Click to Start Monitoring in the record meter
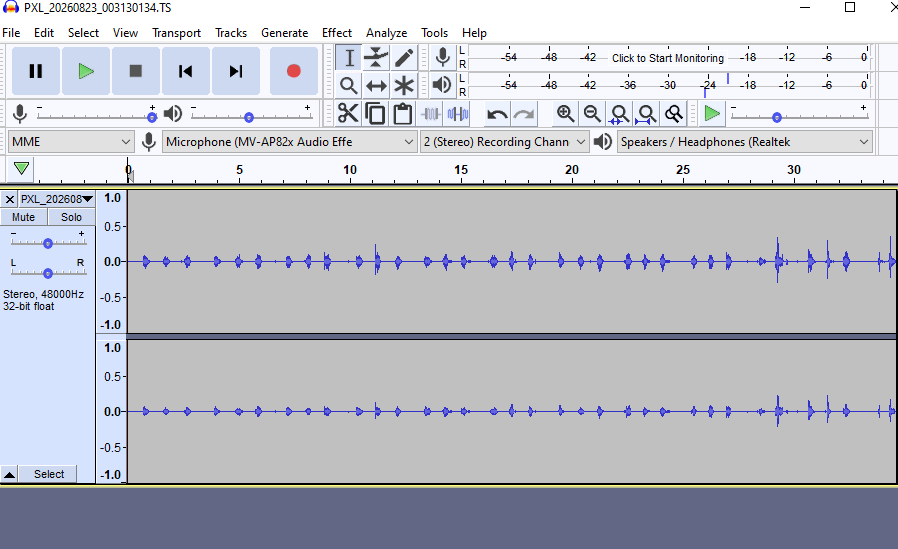The image size is (898, 549). (x=668, y=58)
